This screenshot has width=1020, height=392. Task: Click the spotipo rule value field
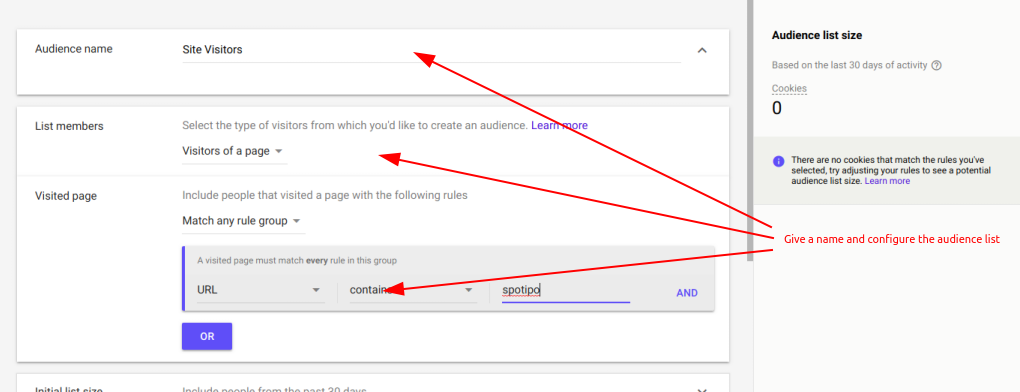click(x=566, y=291)
